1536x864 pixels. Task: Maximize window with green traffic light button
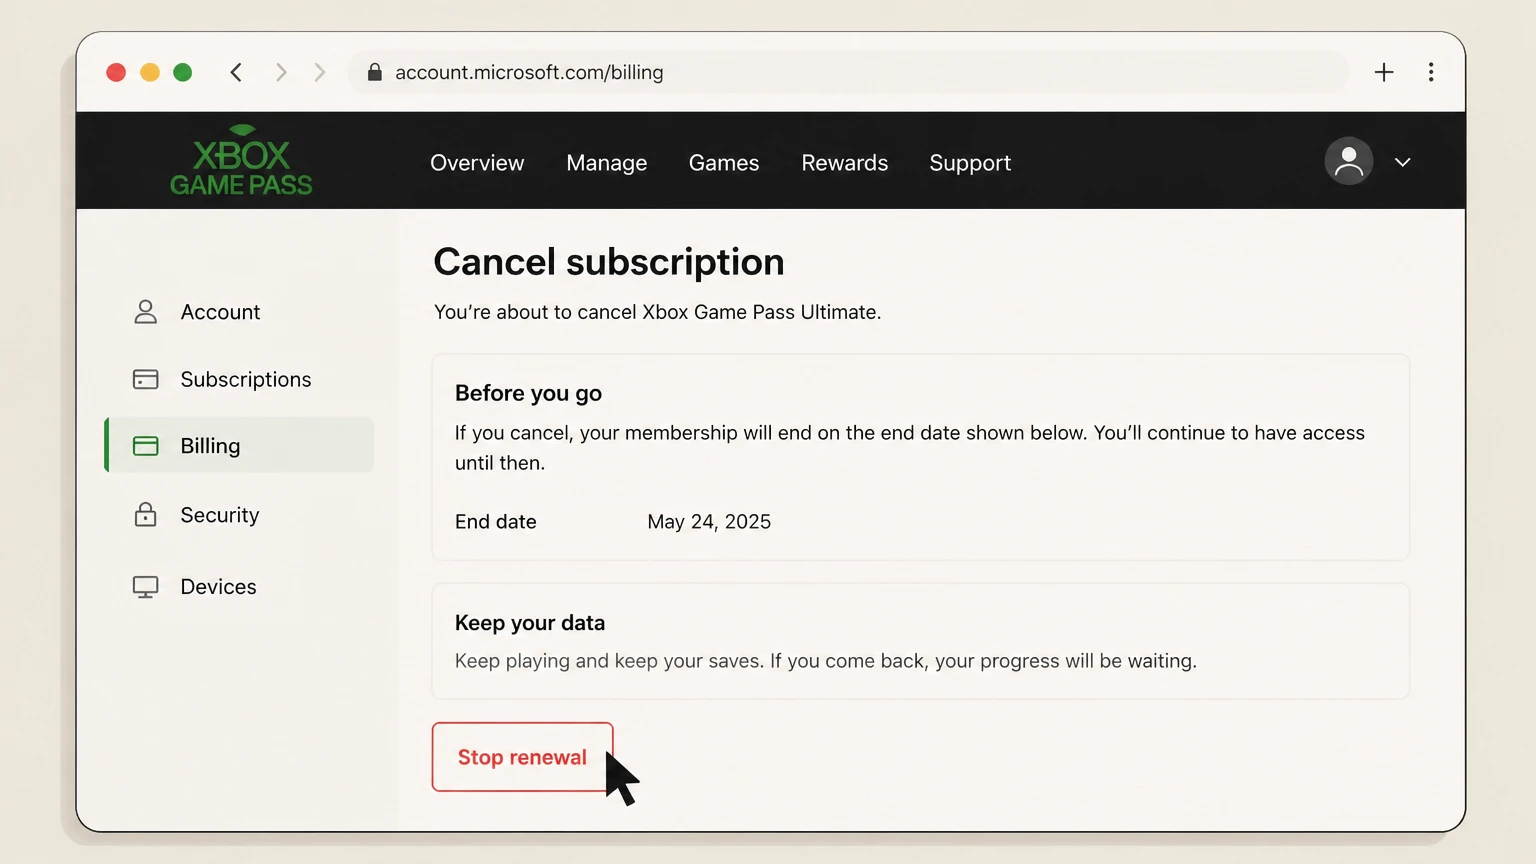(183, 72)
